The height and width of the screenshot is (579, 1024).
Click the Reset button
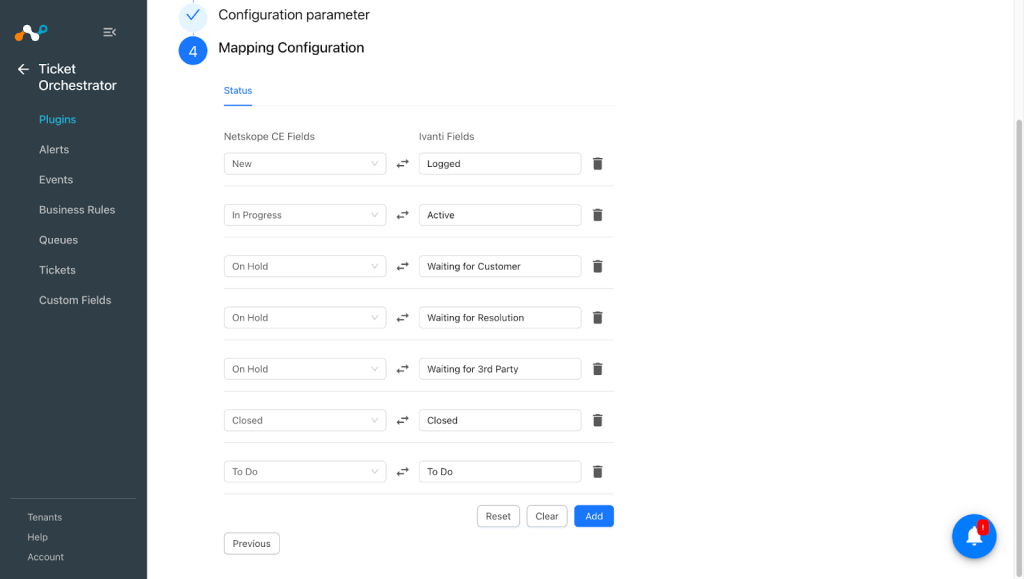pos(498,516)
